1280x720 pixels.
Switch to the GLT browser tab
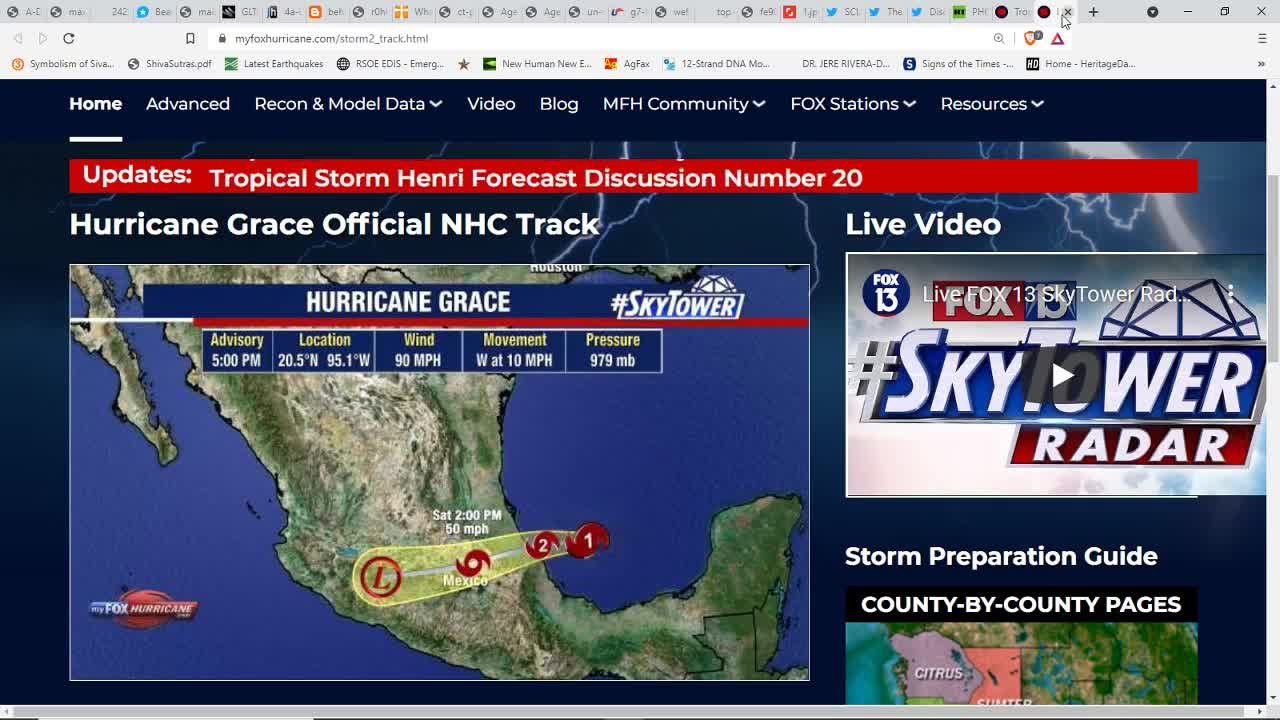click(240, 12)
